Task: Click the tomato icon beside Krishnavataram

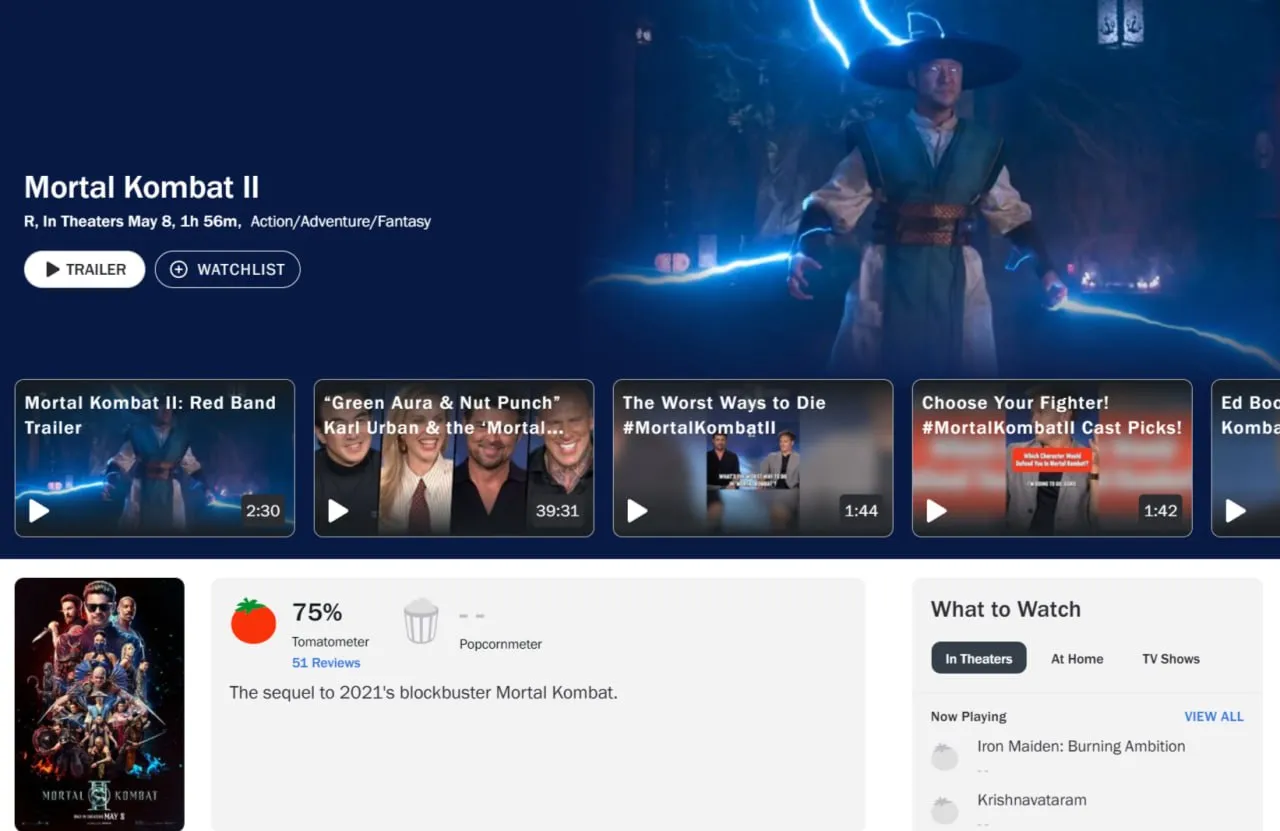Action: point(945,810)
